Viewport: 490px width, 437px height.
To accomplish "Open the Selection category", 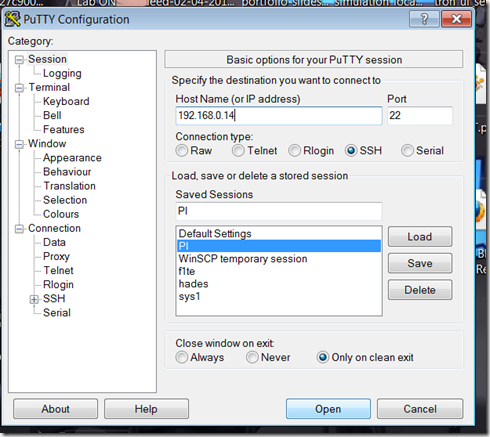I will click(65, 200).
